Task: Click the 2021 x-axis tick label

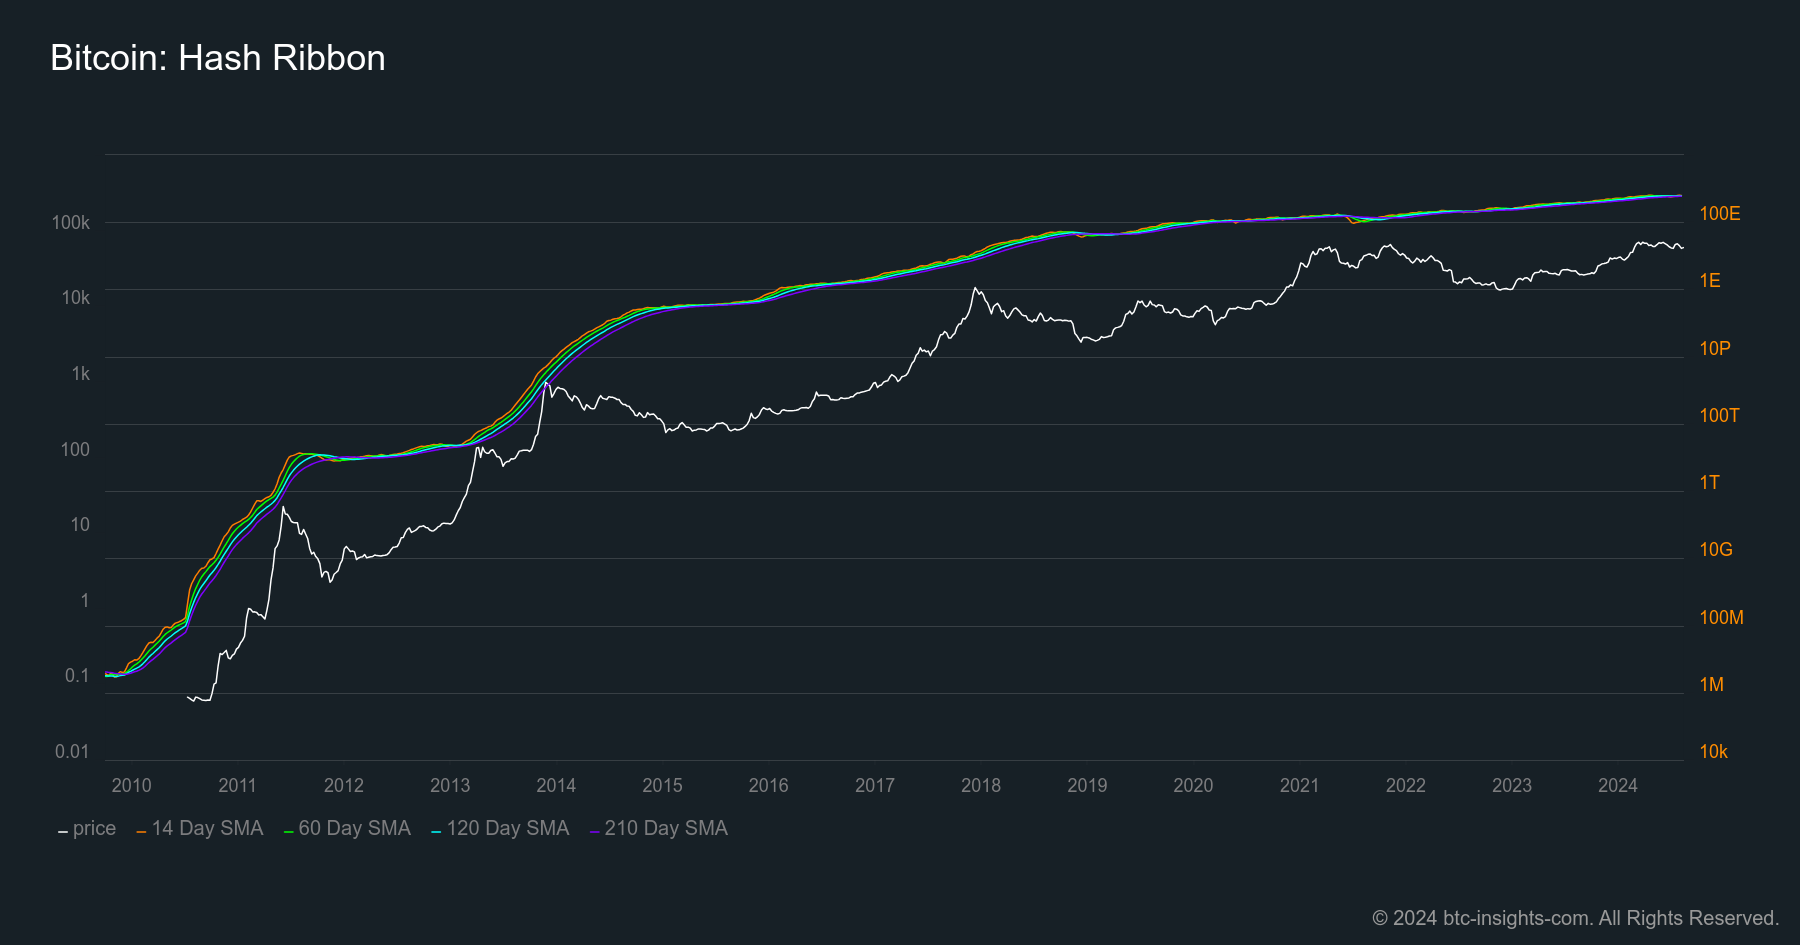Action: 1299,786
